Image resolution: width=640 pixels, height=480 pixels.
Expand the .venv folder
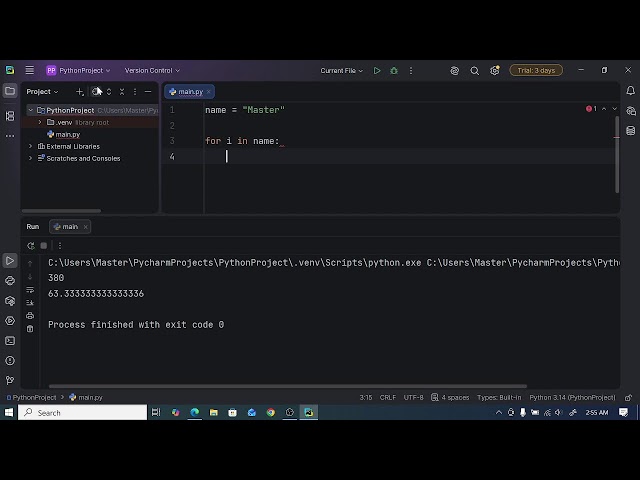point(40,122)
